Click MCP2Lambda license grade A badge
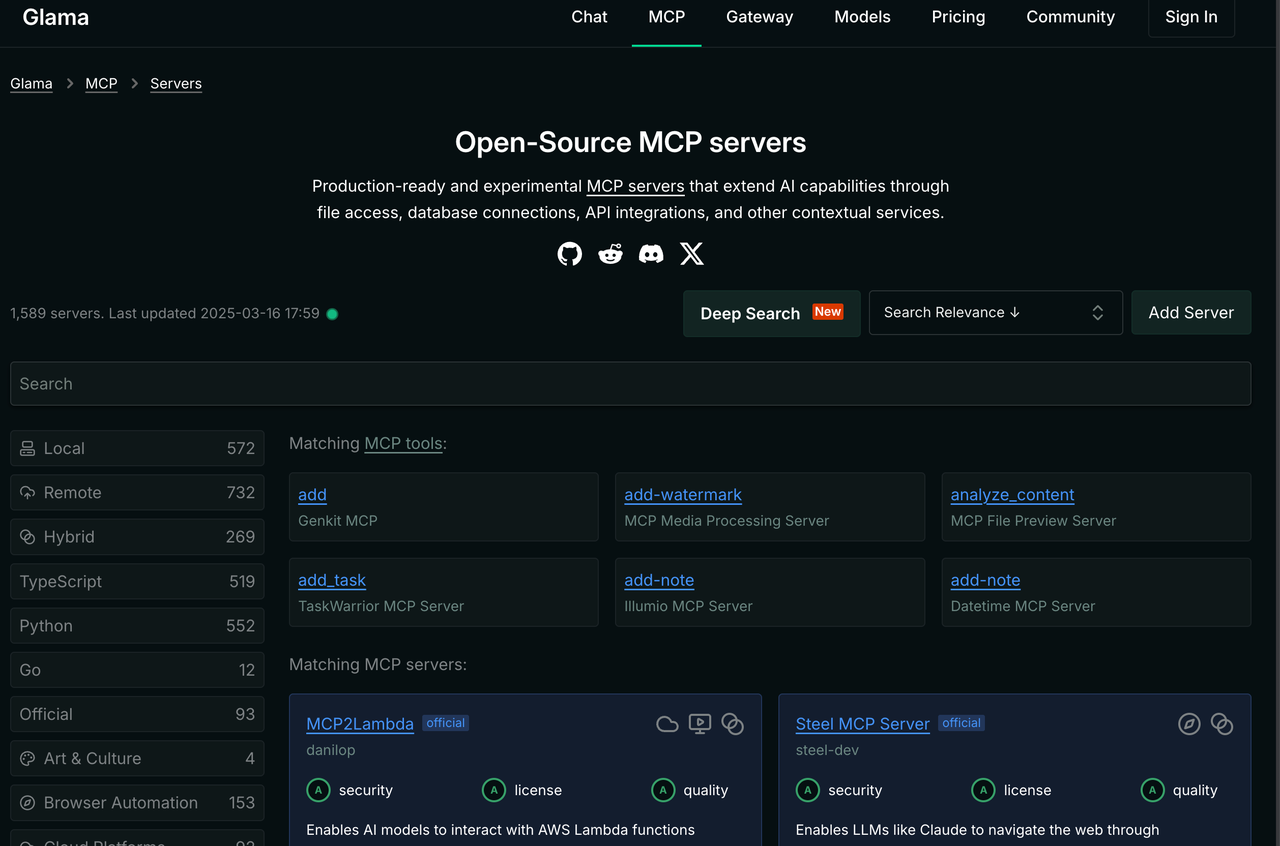1280x846 pixels. [x=494, y=790]
